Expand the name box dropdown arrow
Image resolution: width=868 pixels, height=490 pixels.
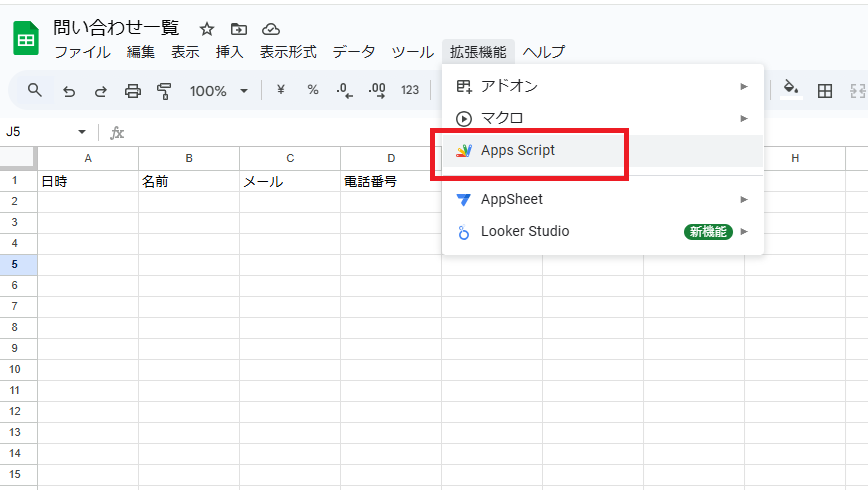82,132
